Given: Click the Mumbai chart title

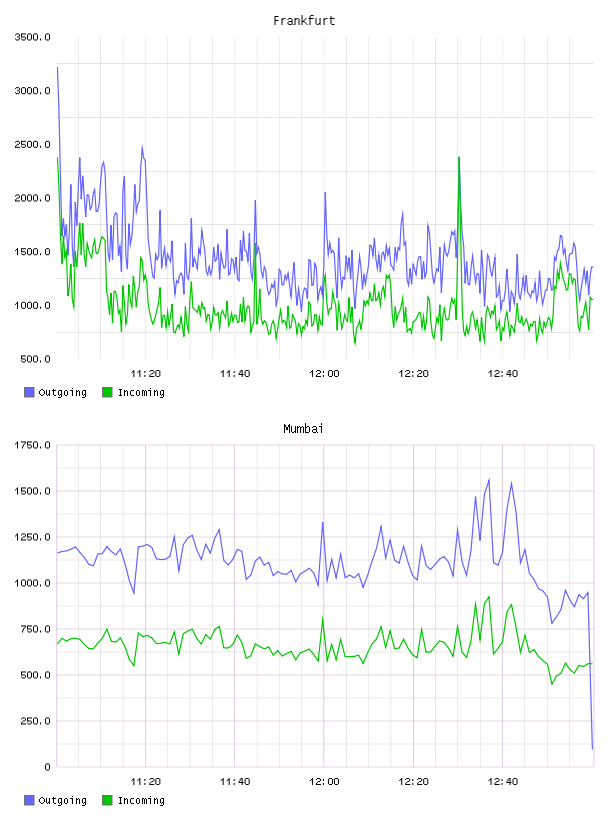Looking at the screenshot, I should [303, 429].
